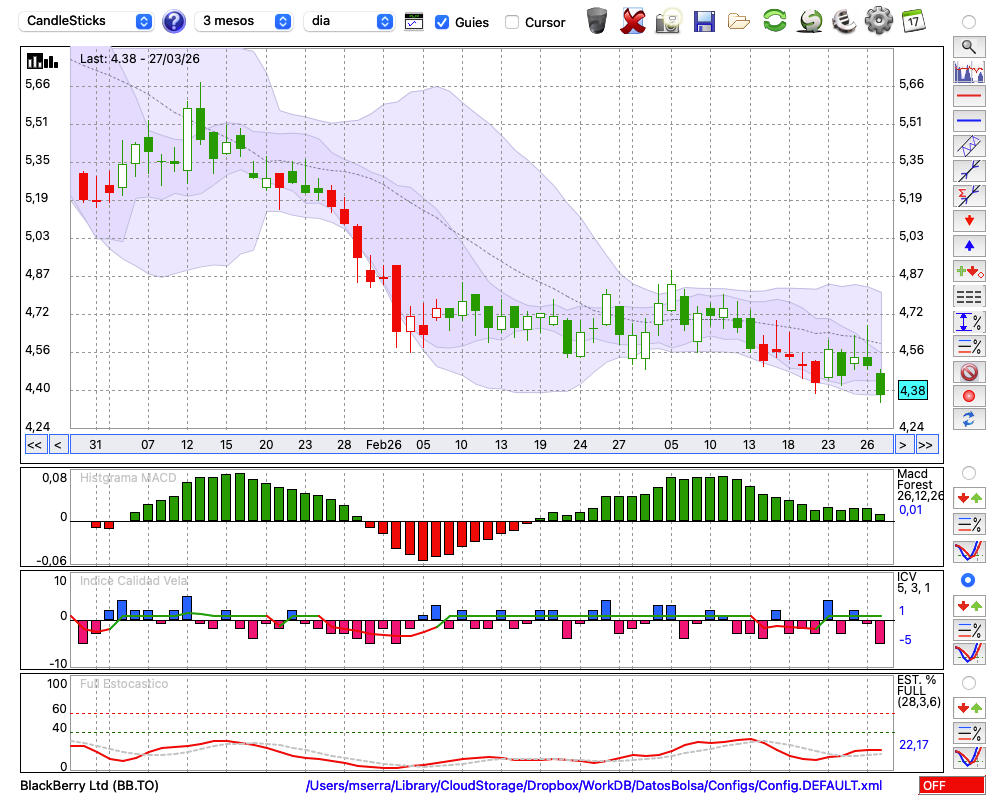This screenshot has width=1000, height=800.
Task: Enable the Cursor checkbox
Action: pyautogui.click(x=511, y=22)
